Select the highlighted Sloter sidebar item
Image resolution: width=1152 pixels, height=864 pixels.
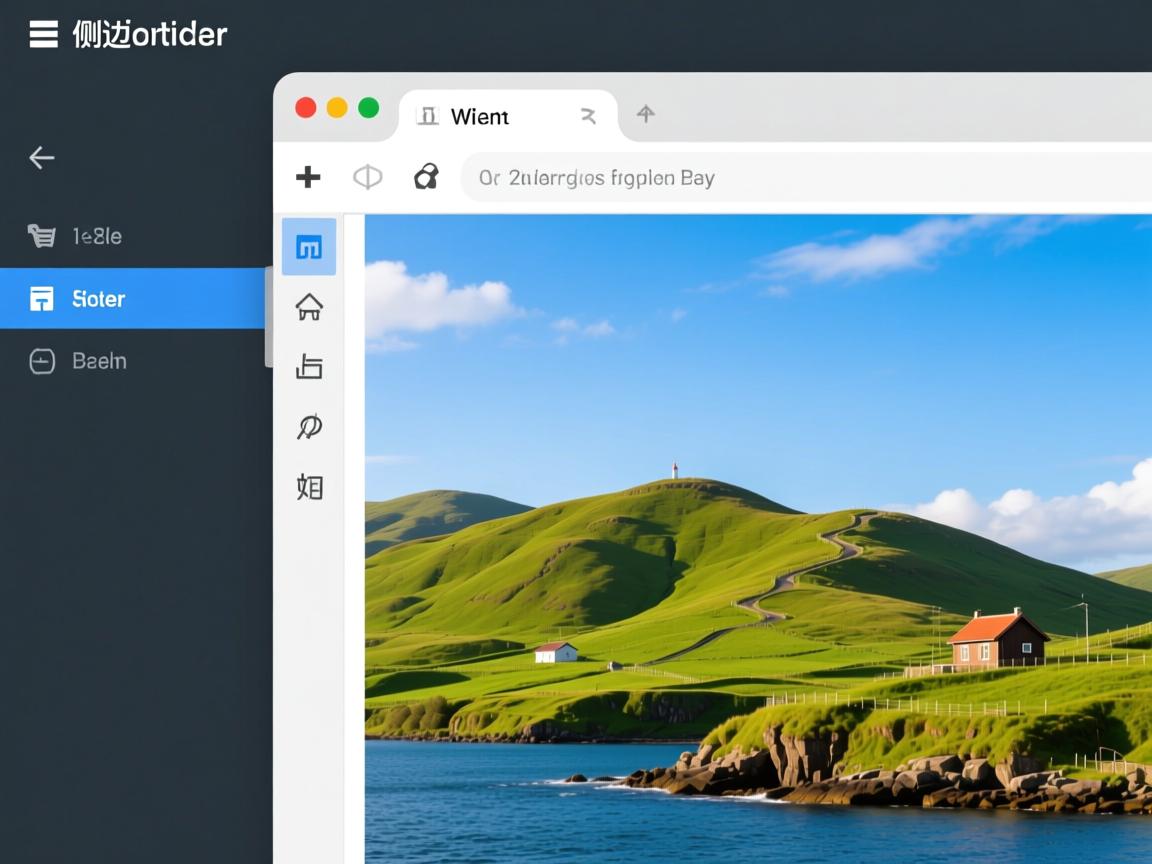[132, 298]
